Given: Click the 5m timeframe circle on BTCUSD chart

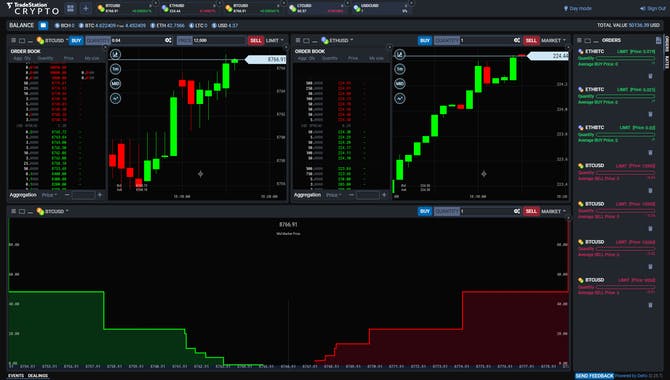Looking at the screenshot, I should click(115, 69).
